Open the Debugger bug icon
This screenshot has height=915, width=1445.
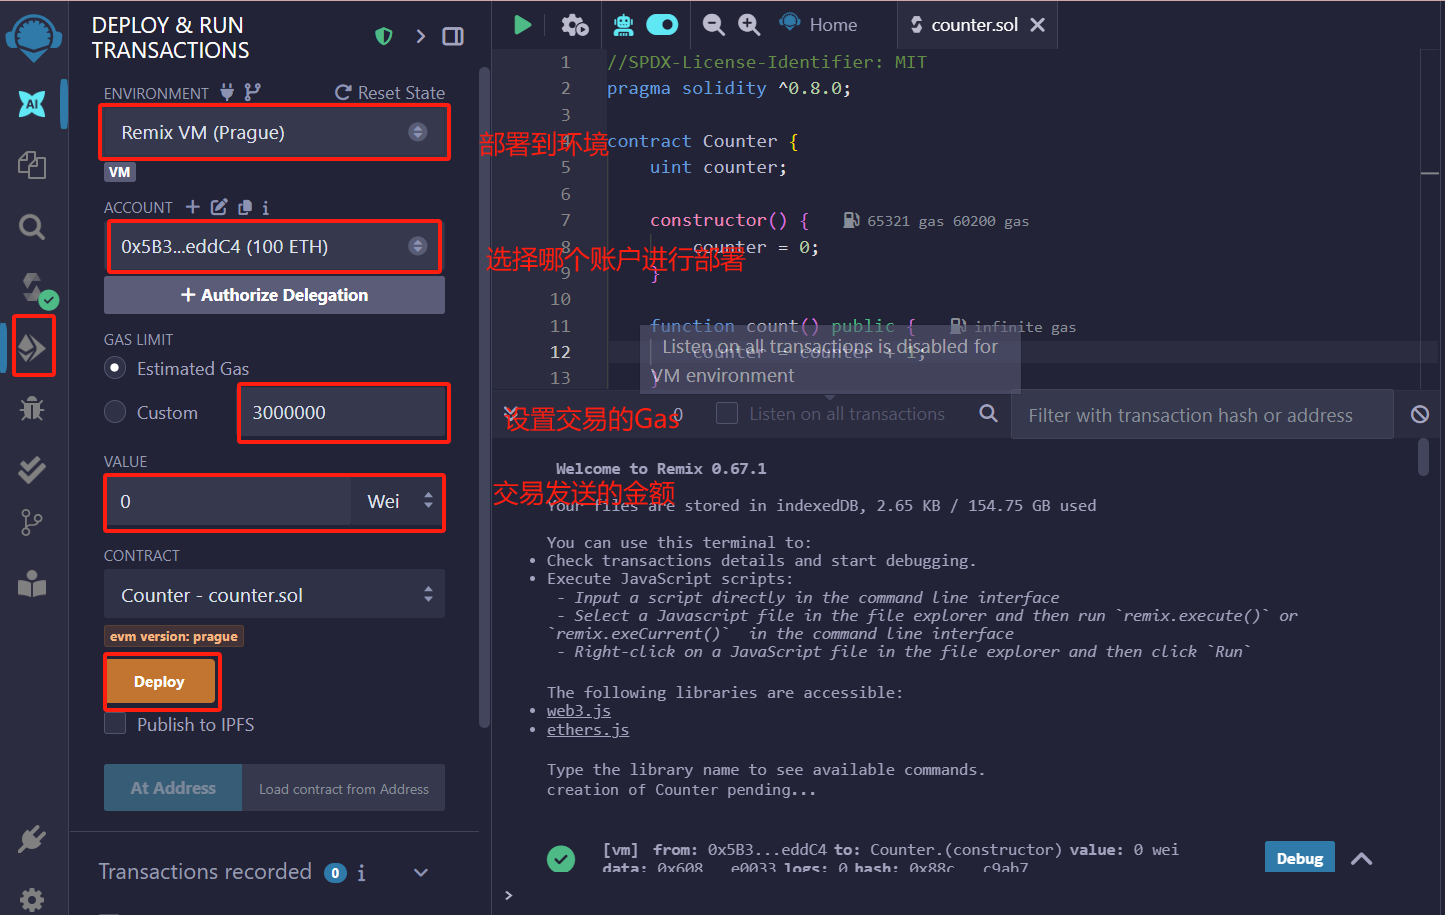(x=32, y=408)
